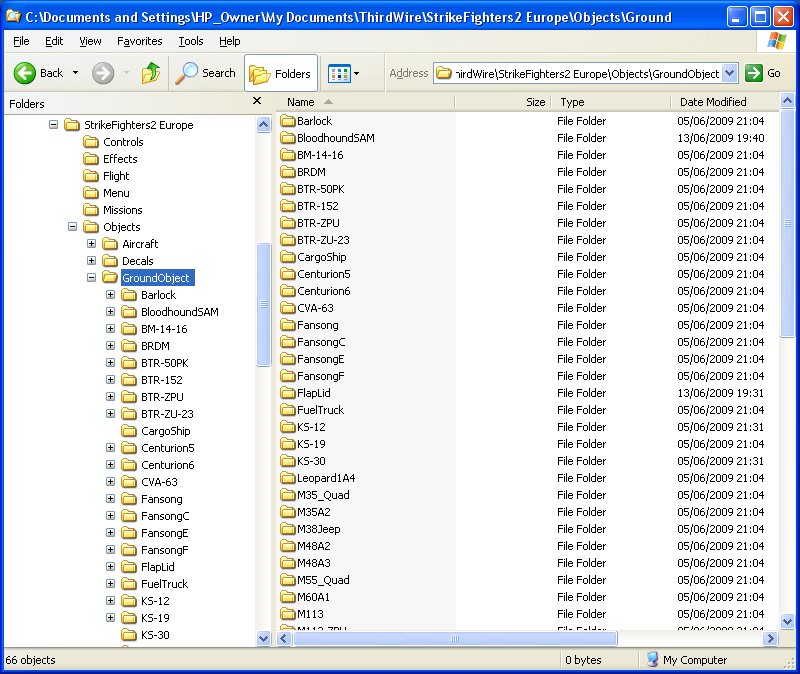This screenshot has width=800, height=674.
Task: Close the Folders pane with X
Action: pos(257,101)
